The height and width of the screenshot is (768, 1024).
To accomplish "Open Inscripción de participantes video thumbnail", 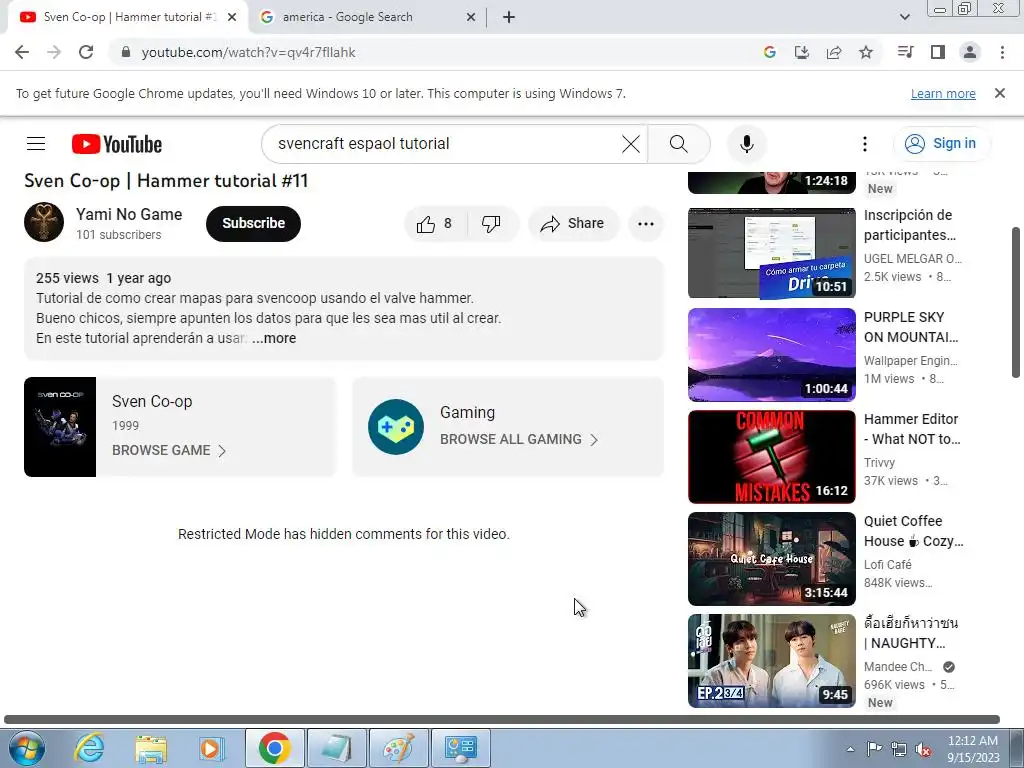I will (771, 253).
